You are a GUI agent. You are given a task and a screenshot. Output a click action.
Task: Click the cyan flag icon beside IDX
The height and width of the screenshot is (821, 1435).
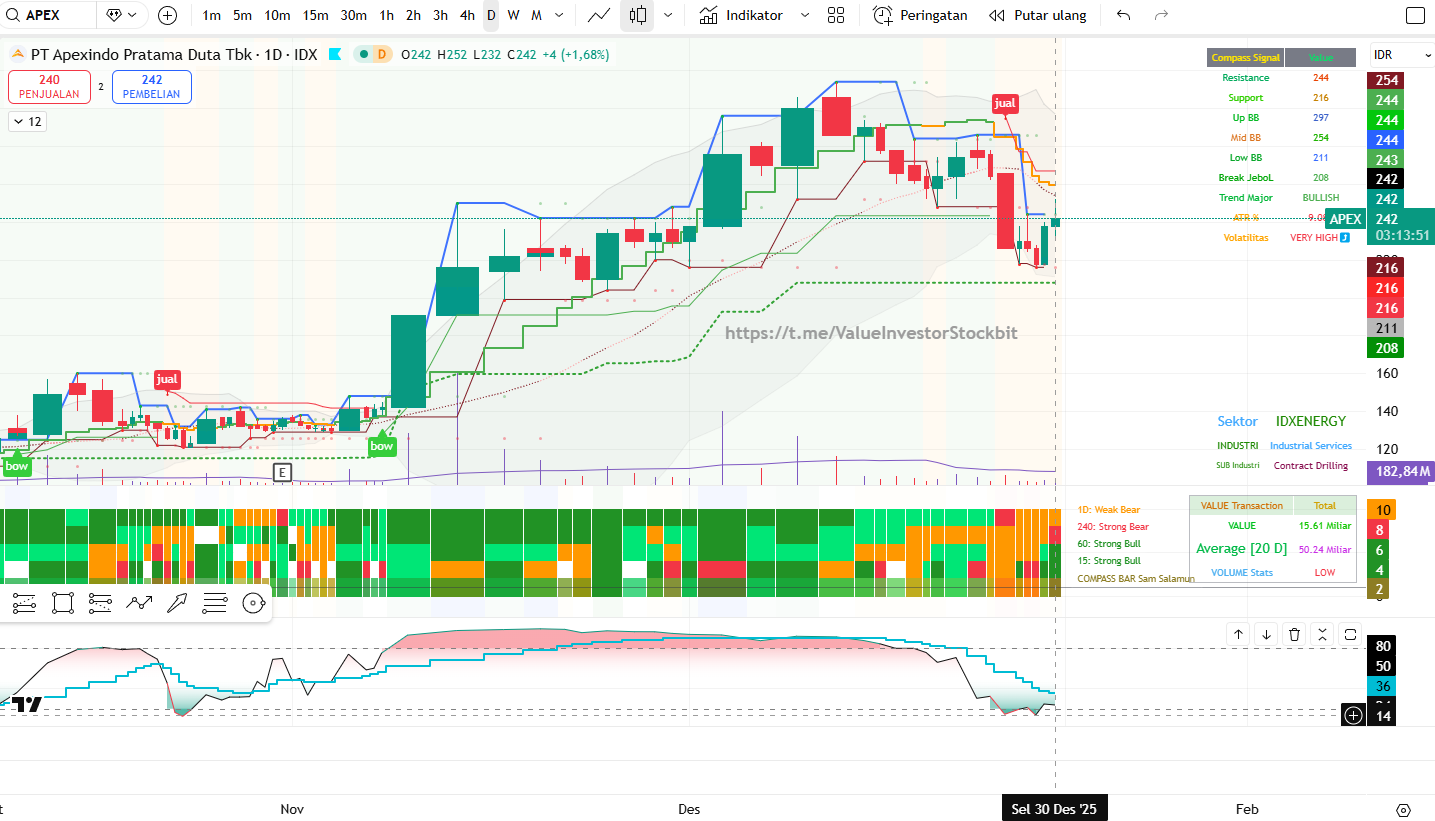(334, 54)
